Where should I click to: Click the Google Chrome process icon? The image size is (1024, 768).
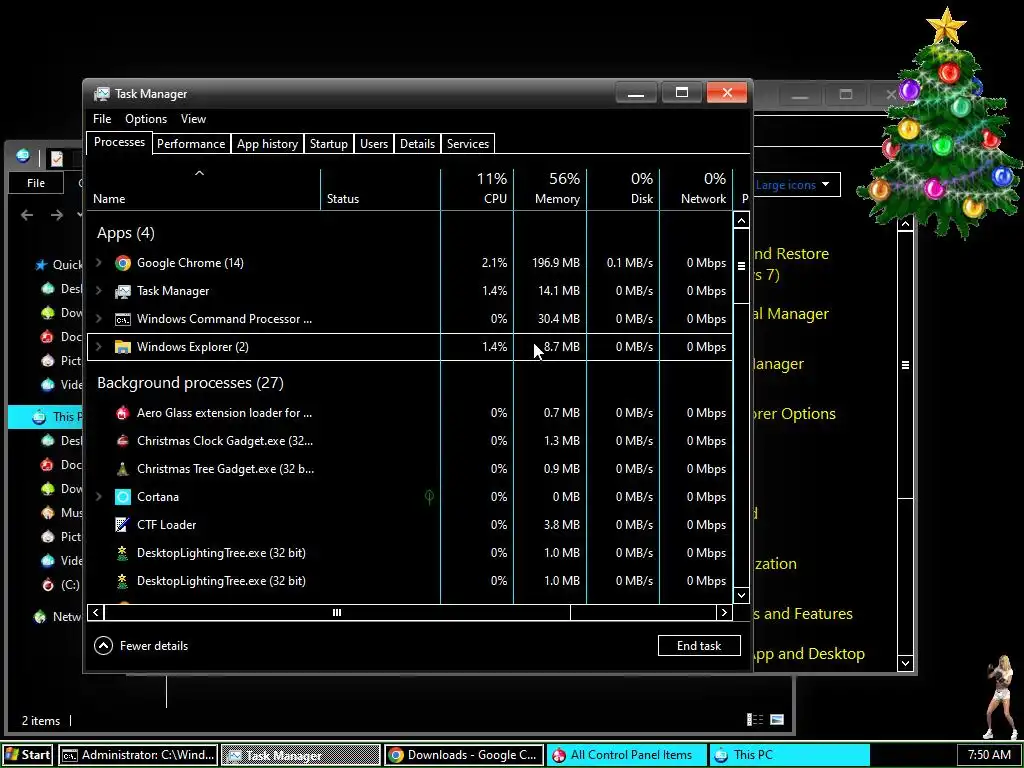coord(123,263)
